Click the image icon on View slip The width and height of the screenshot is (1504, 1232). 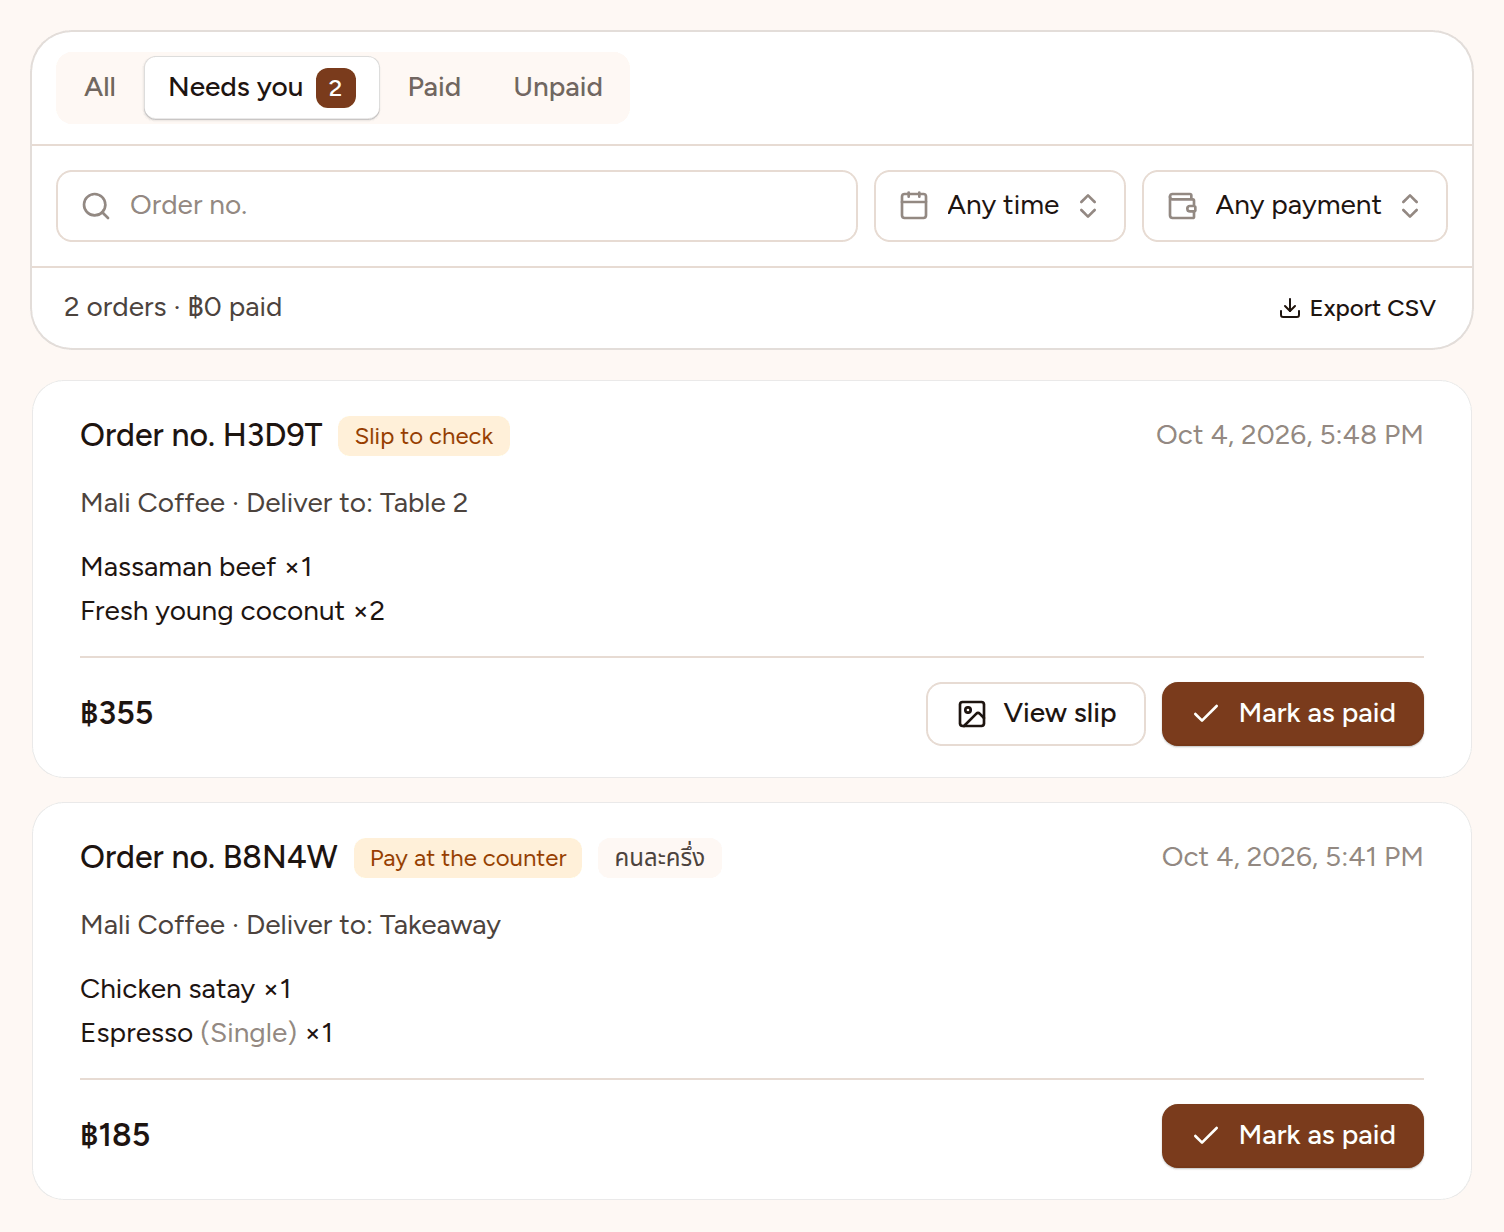tap(972, 714)
